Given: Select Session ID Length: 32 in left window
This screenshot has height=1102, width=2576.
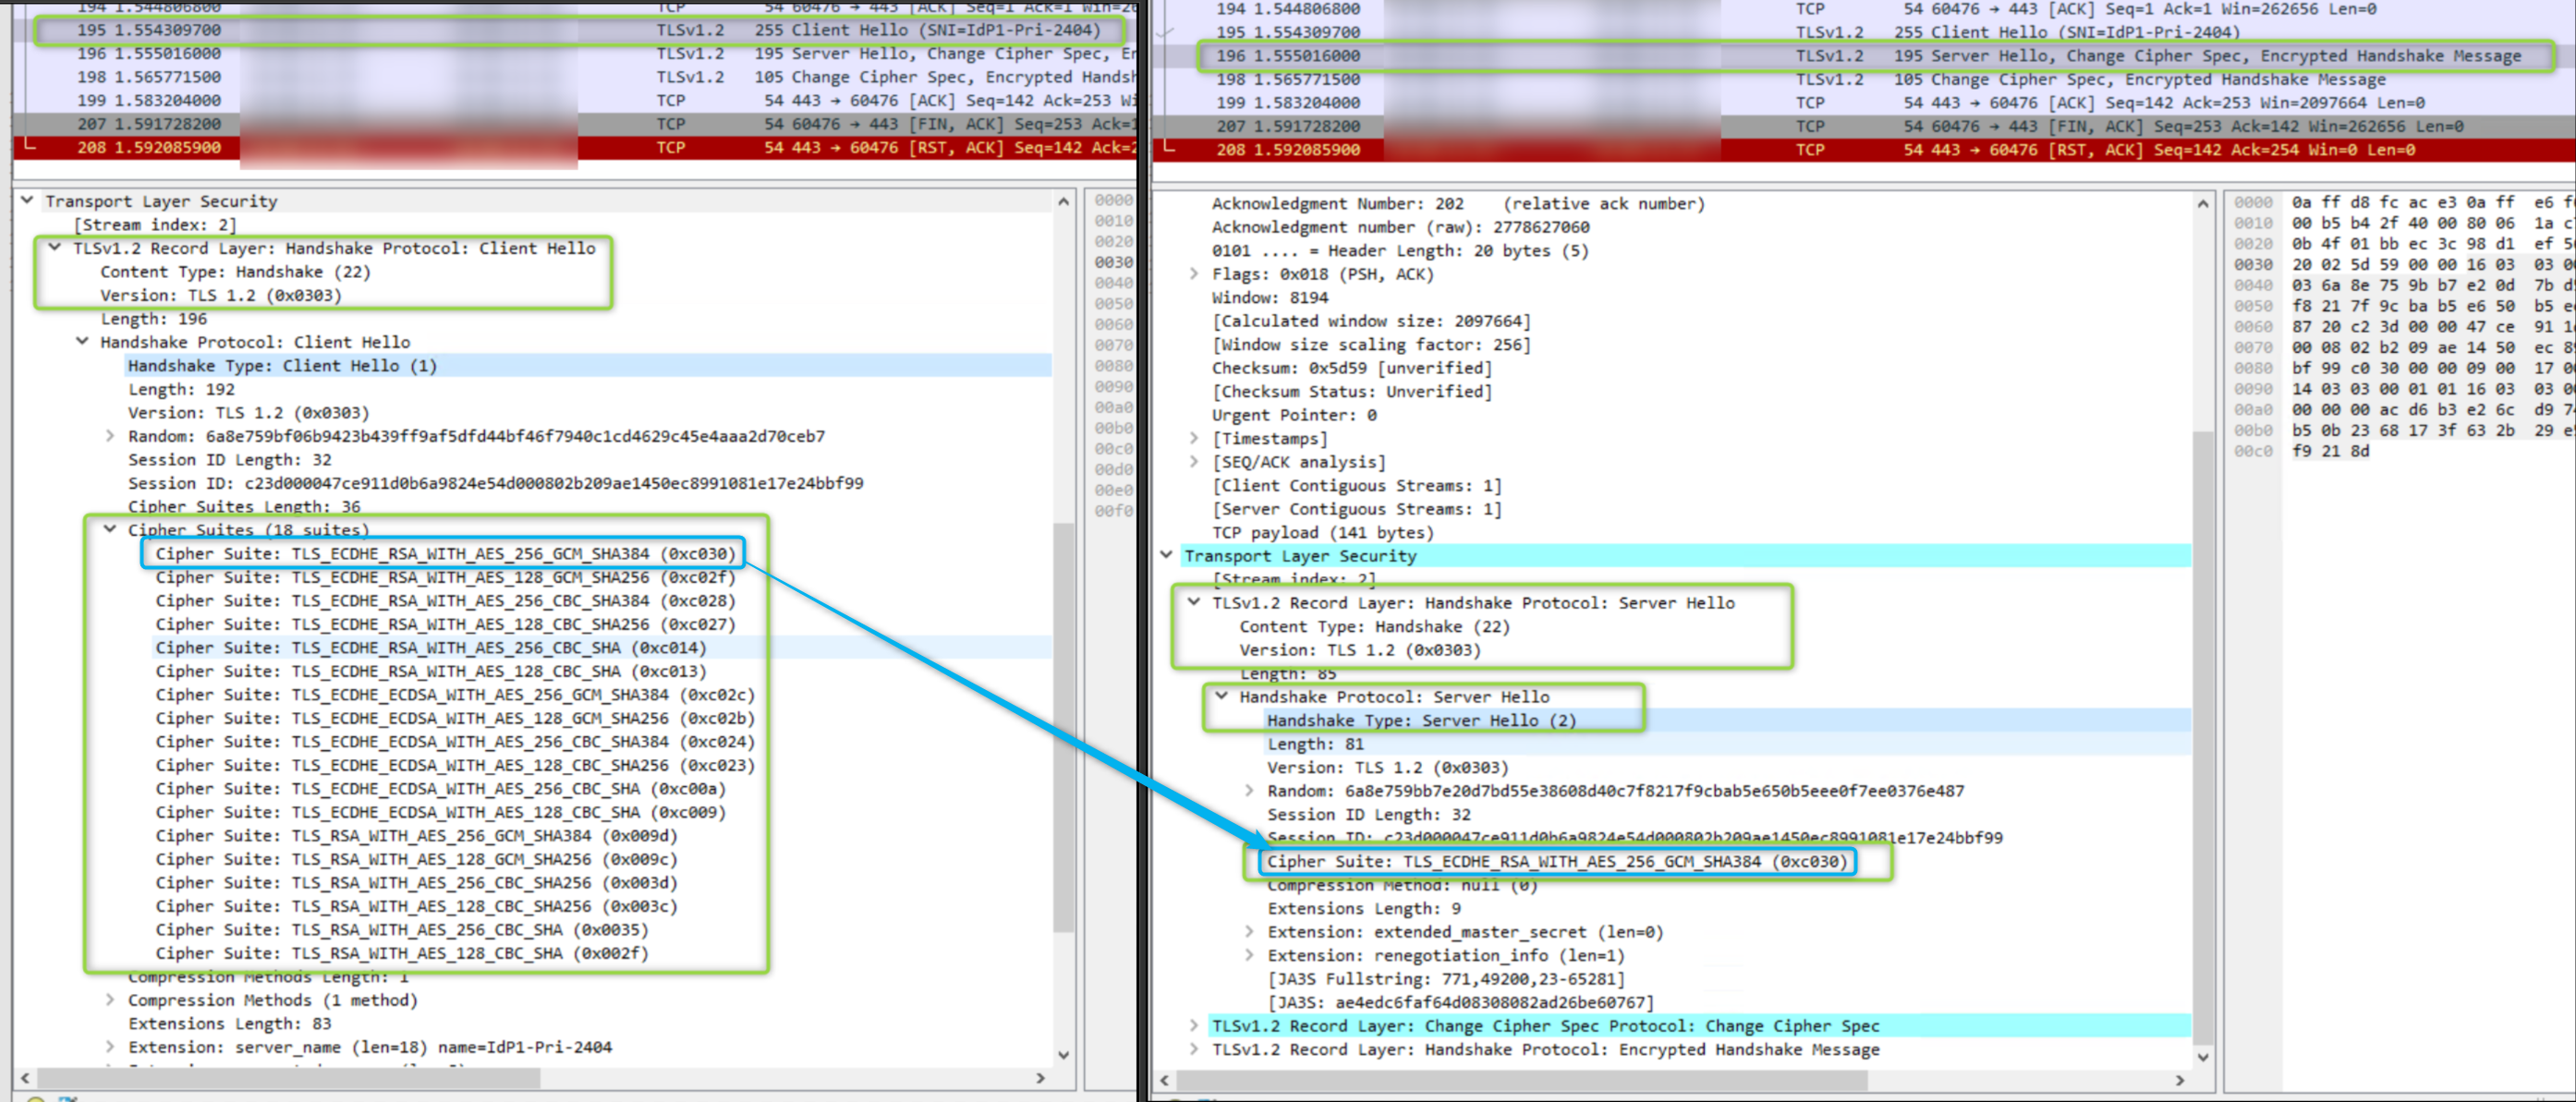Looking at the screenshot, I should [229, 460].
